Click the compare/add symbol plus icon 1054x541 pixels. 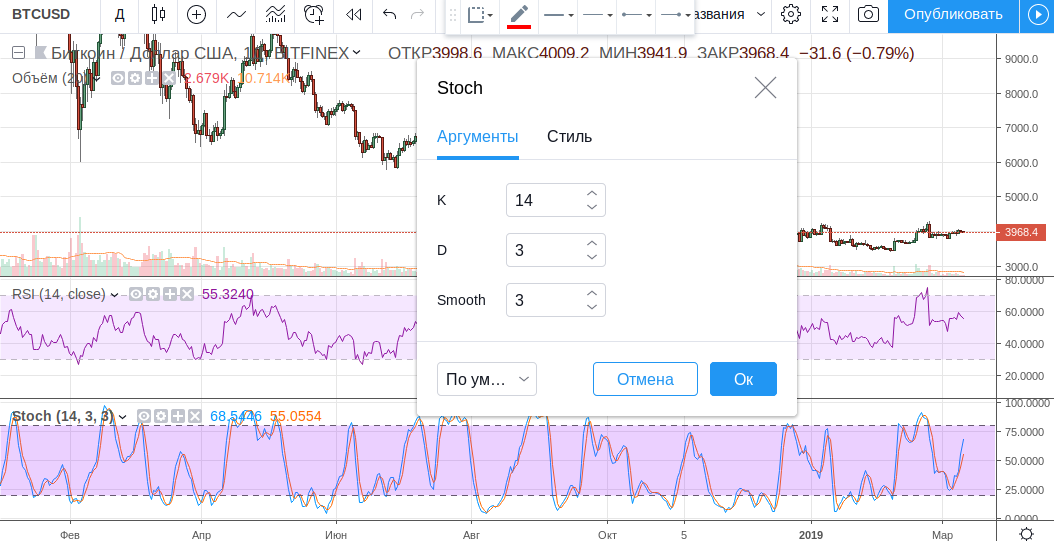(197, 14)
